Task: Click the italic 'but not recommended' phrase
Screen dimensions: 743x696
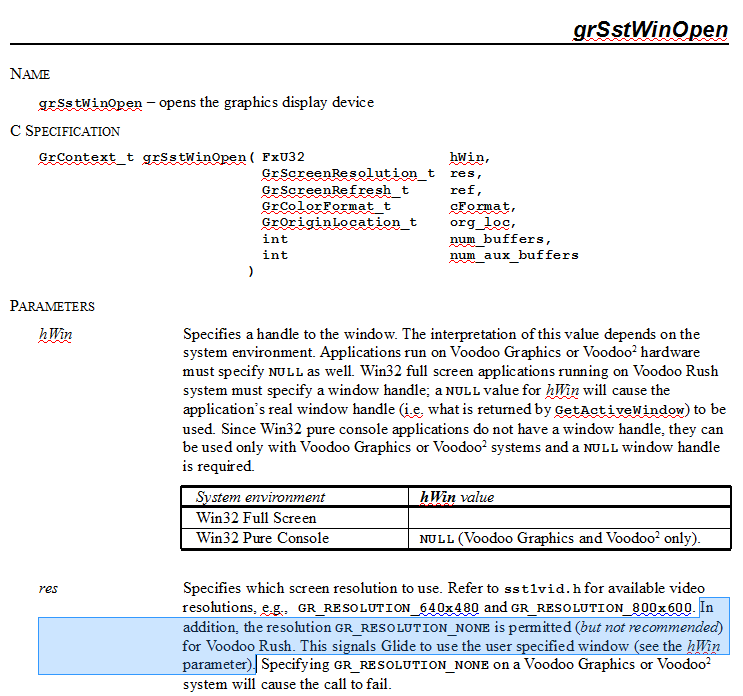Action: pos(649,627)
